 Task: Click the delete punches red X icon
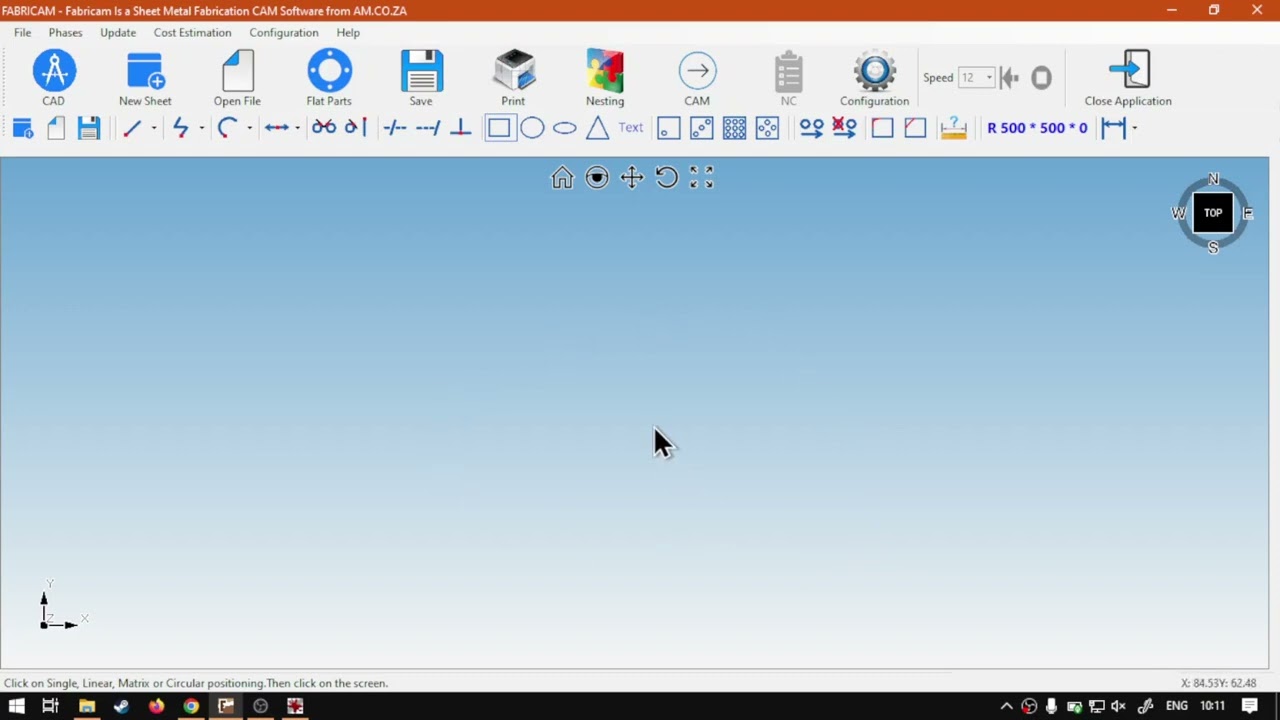point(844,128)
